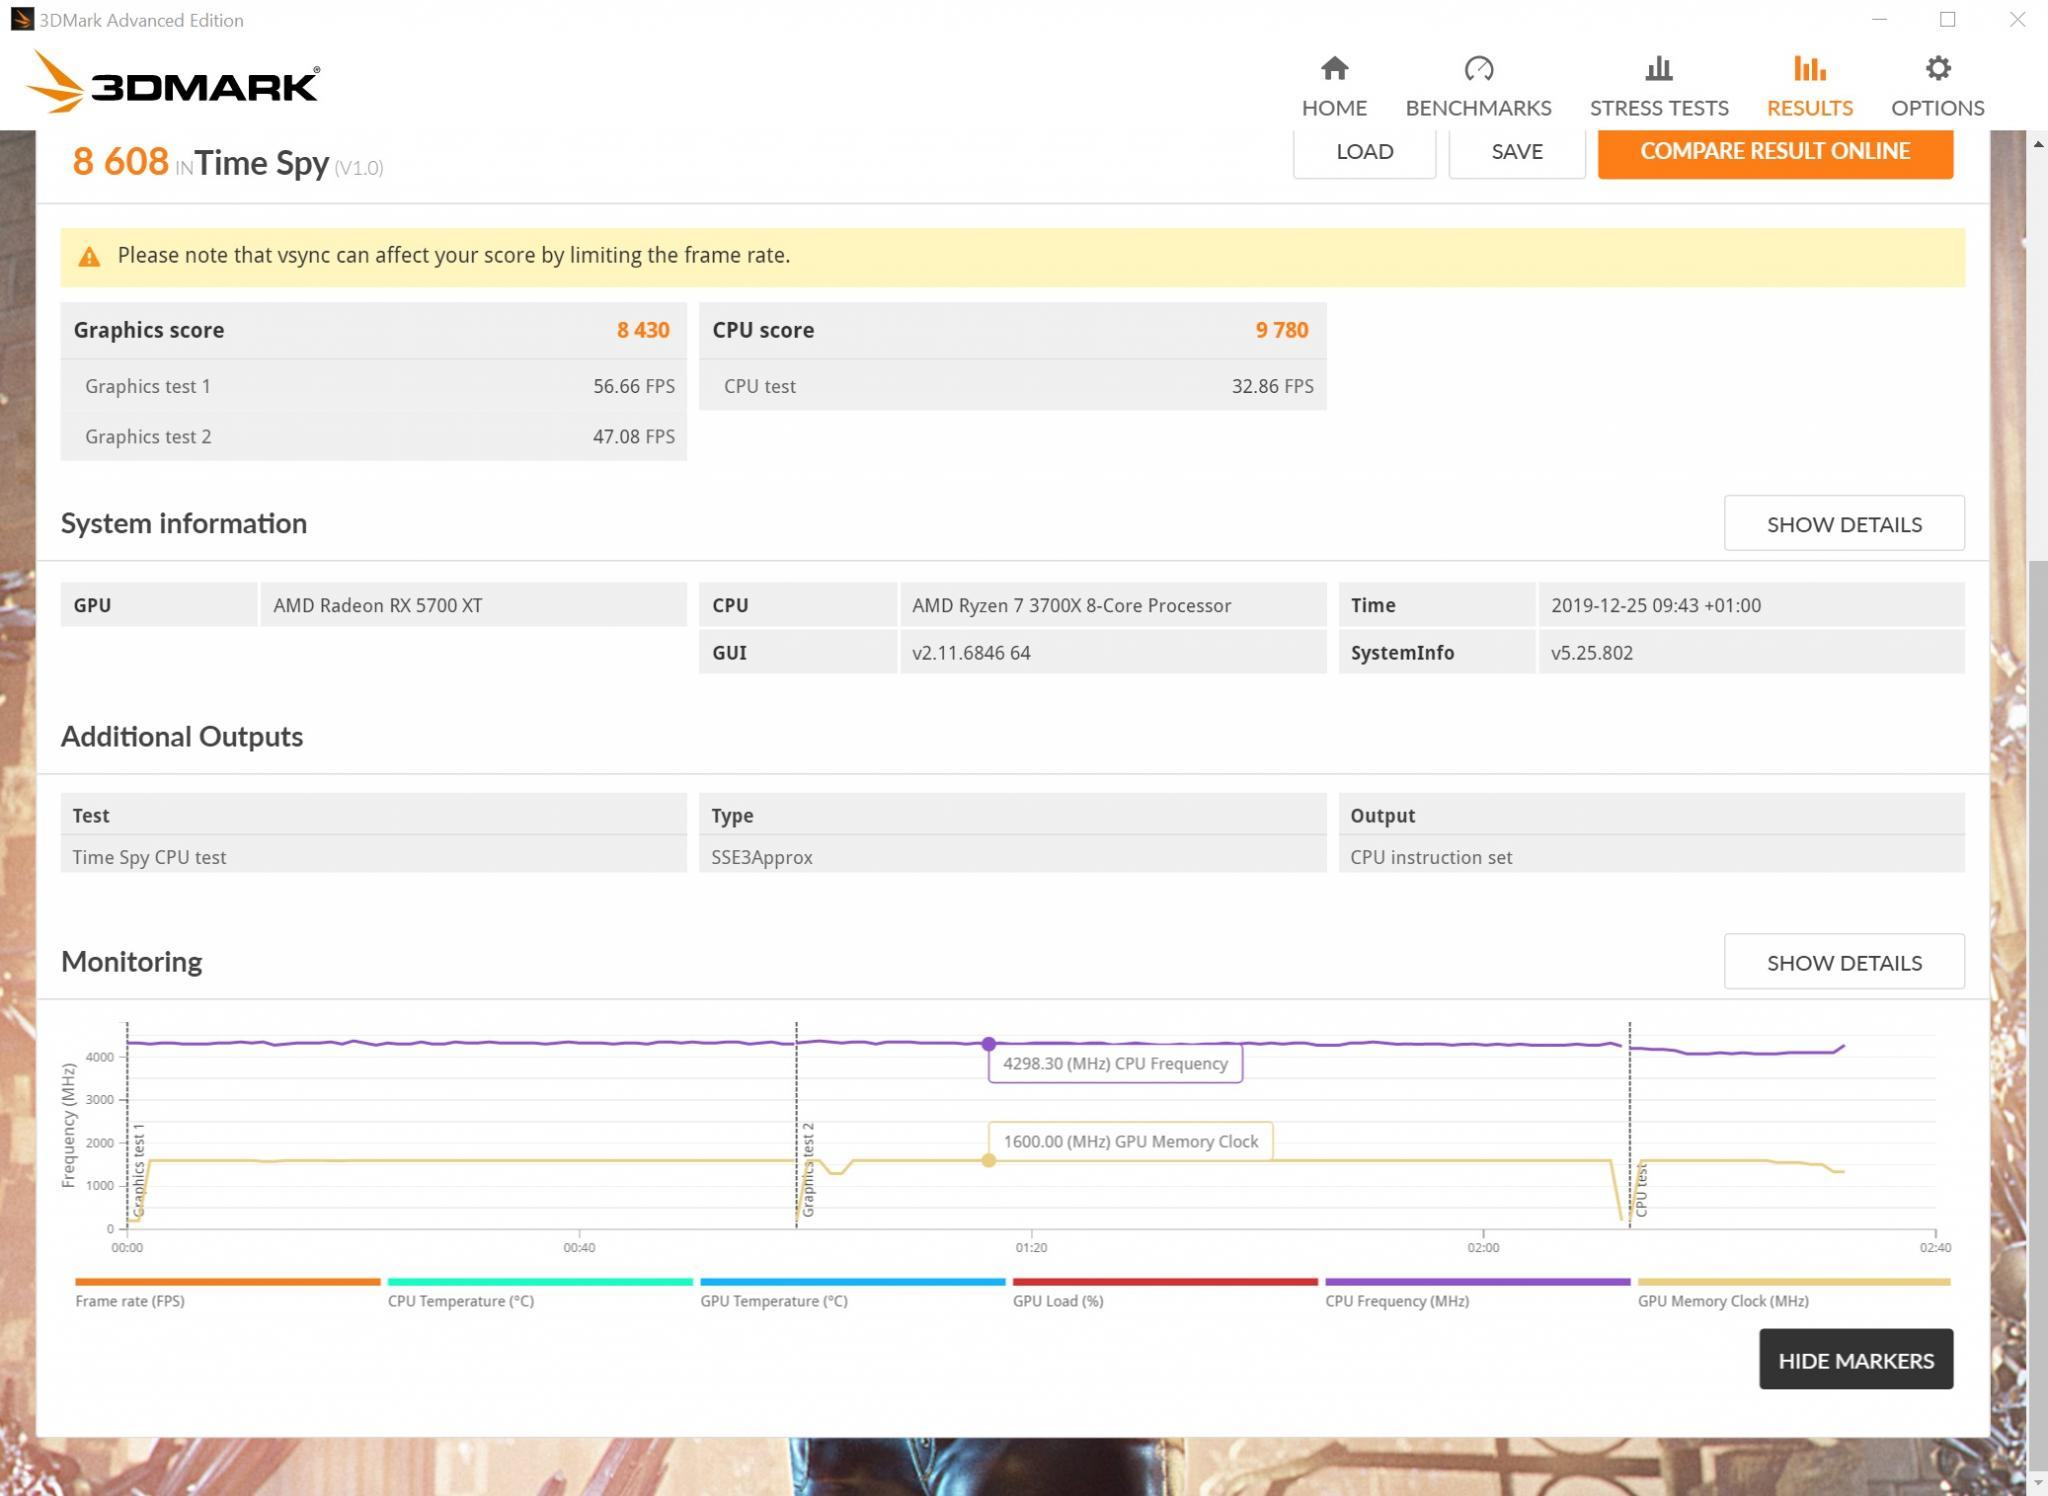Screen dimensions: 2048x1496
Task: Click the Graphics score value 8 430
Action: tap(643, 330)
